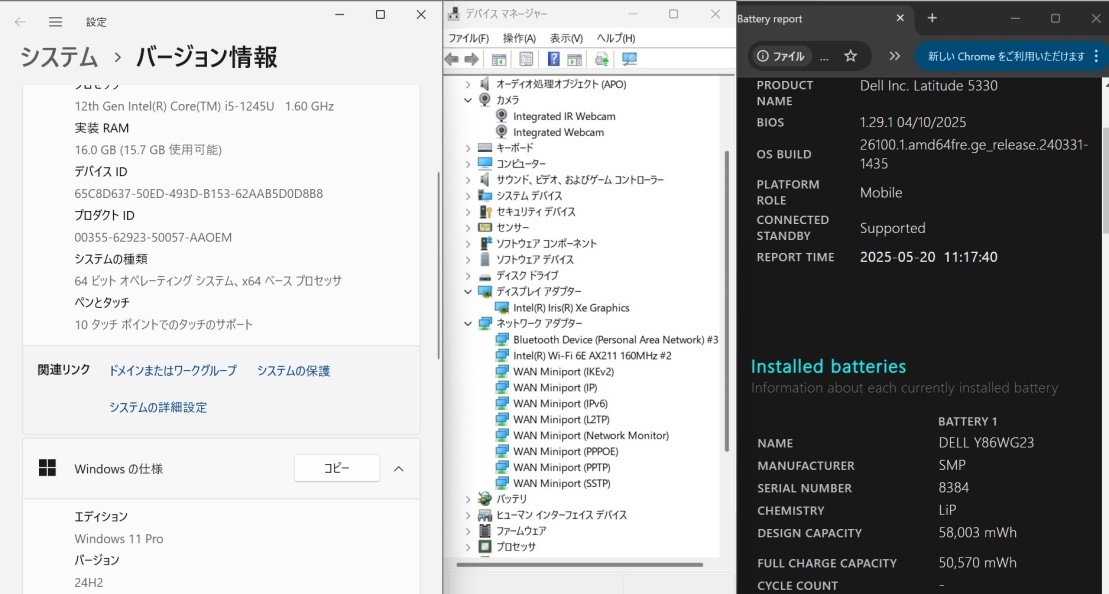This screenshot has width=1109, height=594.
Task: Click the product ID 00355-62923-50057-AAOEM
Action: pos(153,238)
